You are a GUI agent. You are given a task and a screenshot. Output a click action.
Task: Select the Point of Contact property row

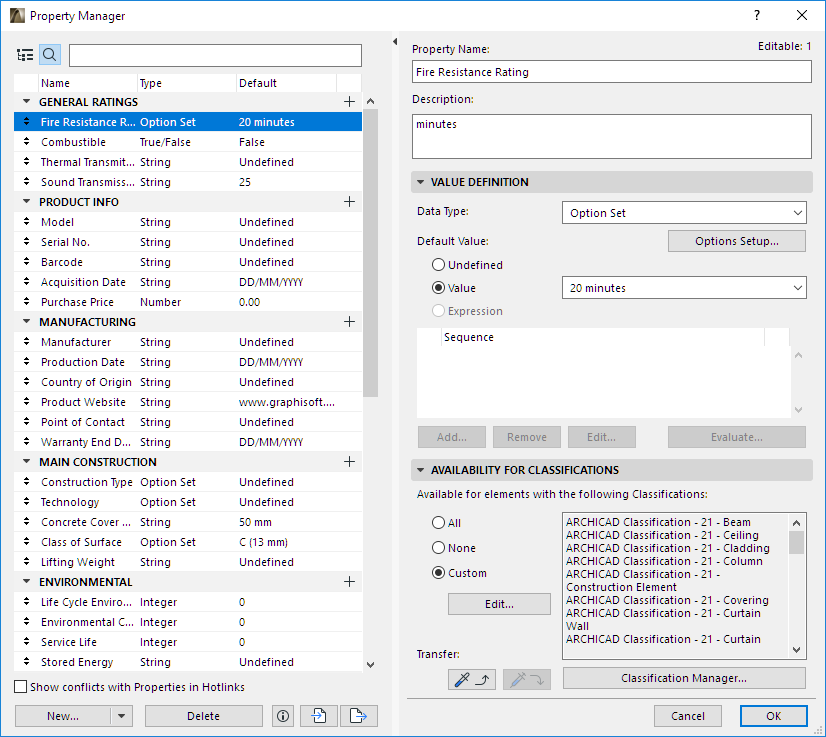click(188, 422)
